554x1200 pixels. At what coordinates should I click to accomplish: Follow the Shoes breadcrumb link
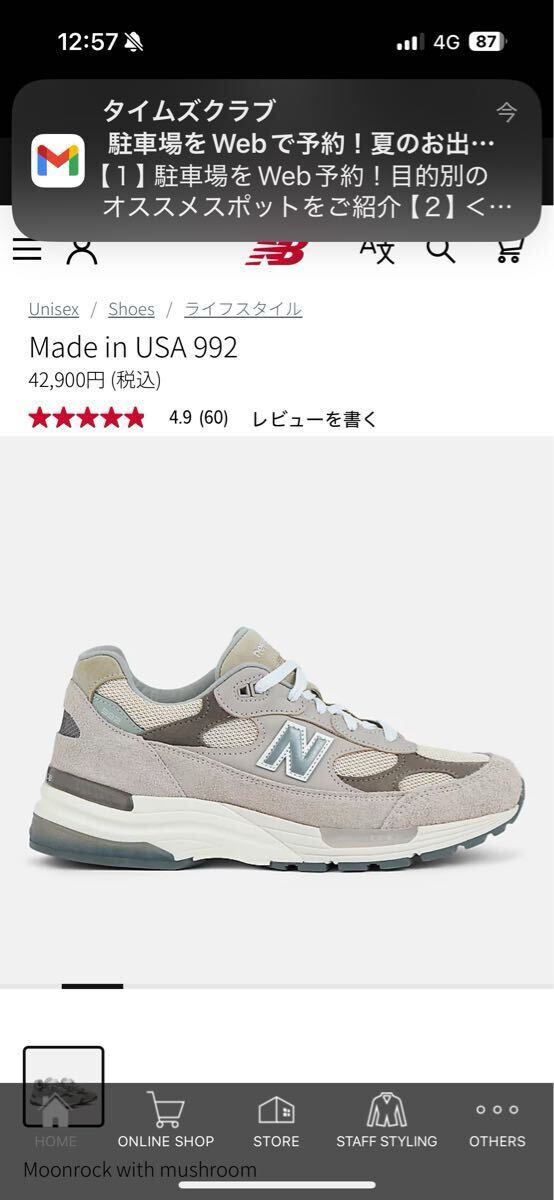coord(131,309)
